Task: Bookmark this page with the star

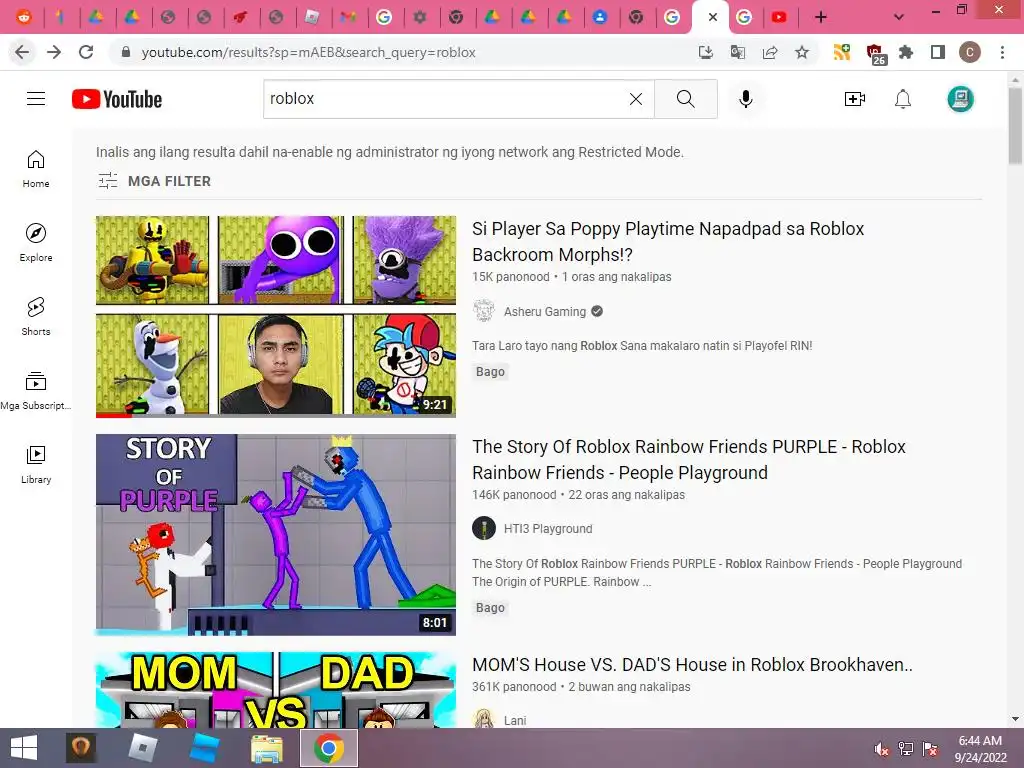Action: [x=802, y=52]
